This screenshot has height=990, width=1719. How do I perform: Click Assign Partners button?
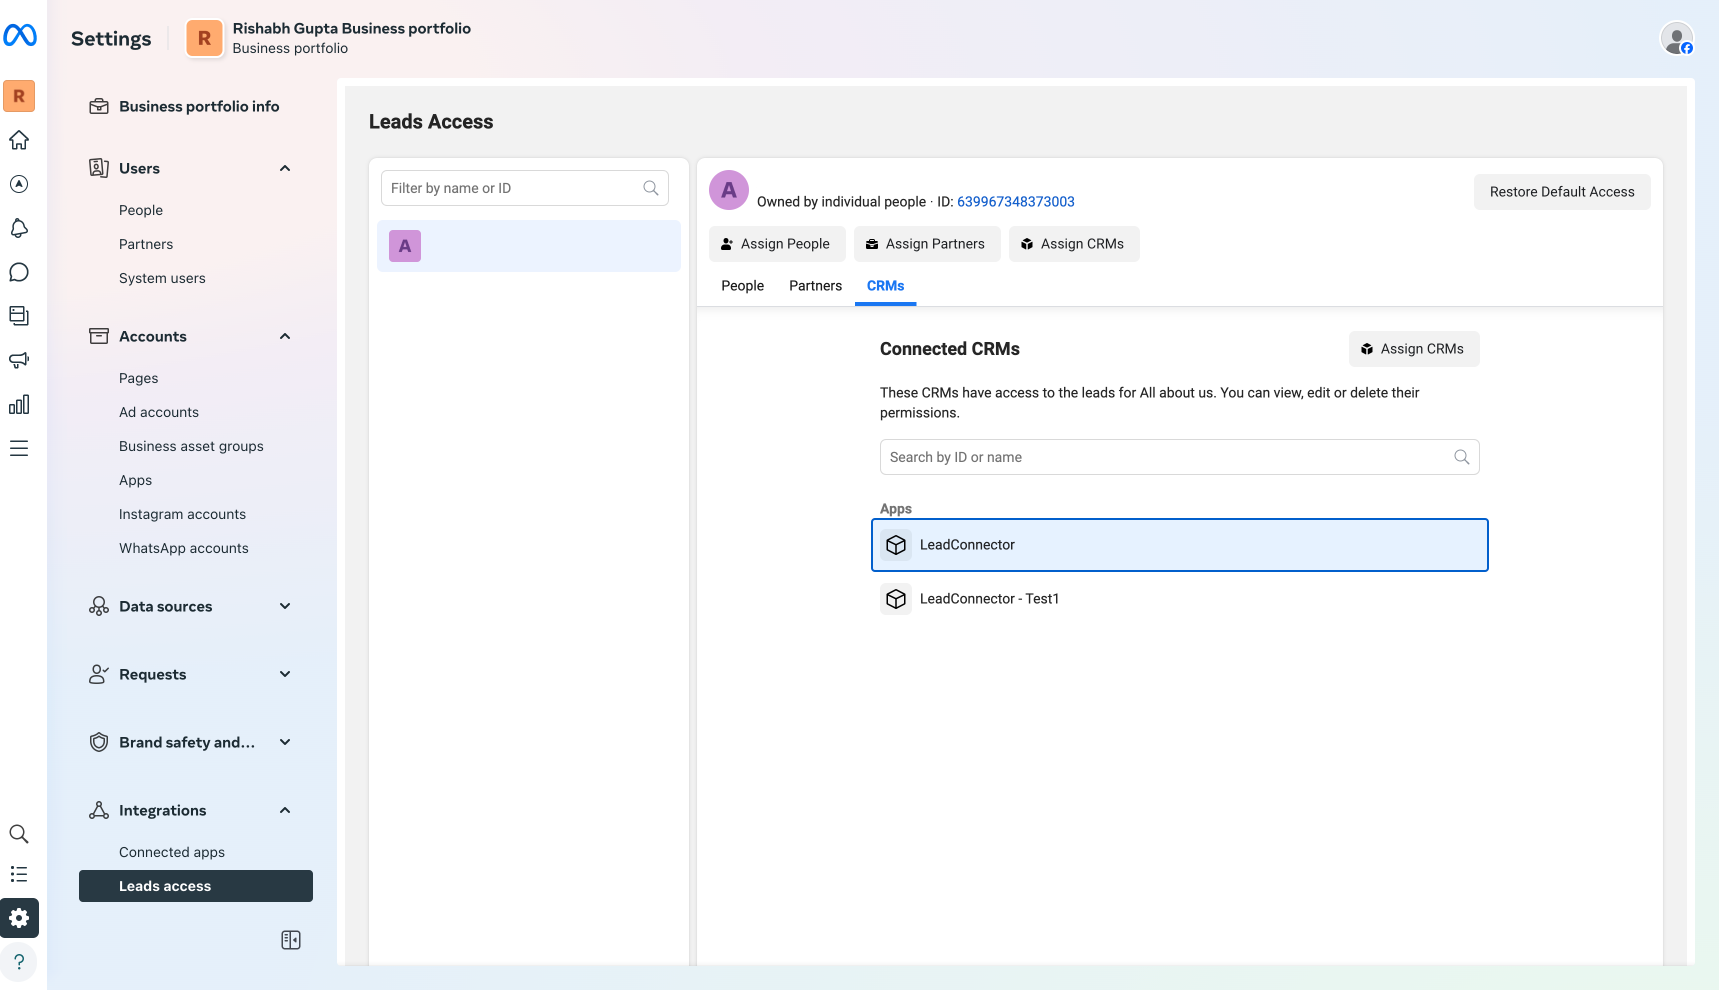point(927,244)
